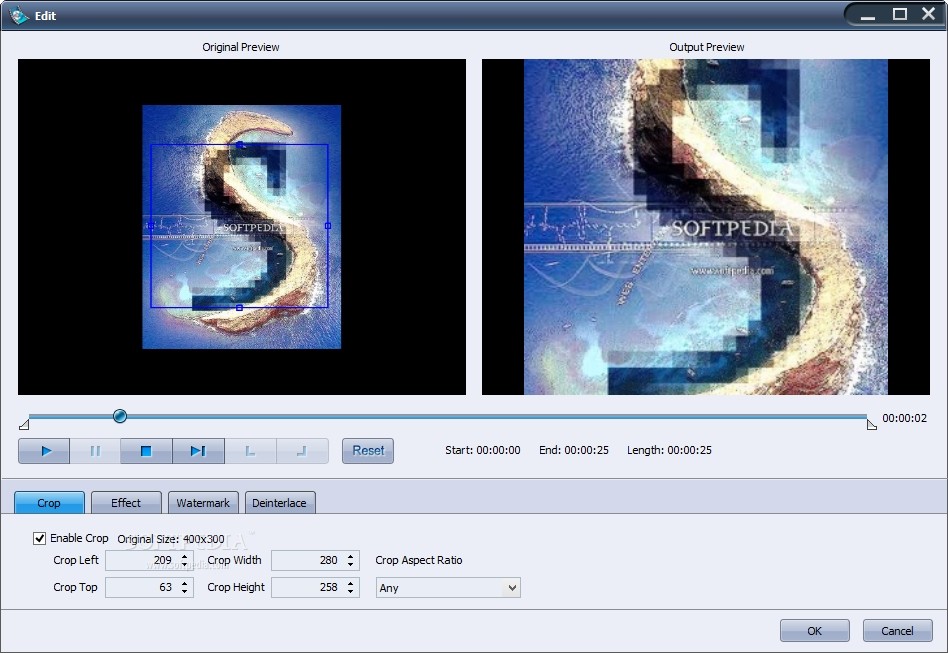948x653 pixels.
Task: Click the end trim marker triangle
Action: click(x=871, y=424)
